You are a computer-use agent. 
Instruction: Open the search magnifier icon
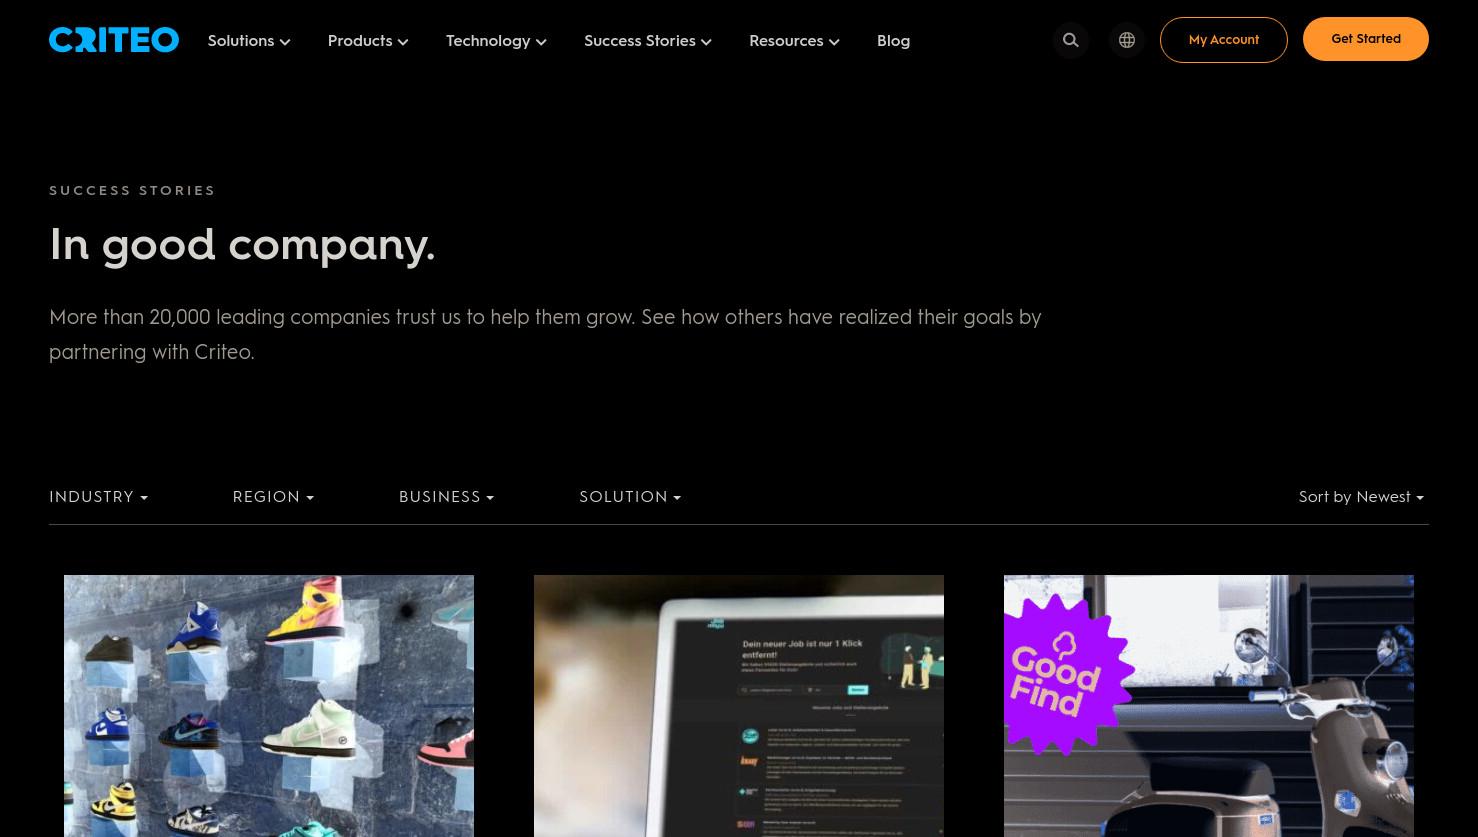[x=1071, y=40]
